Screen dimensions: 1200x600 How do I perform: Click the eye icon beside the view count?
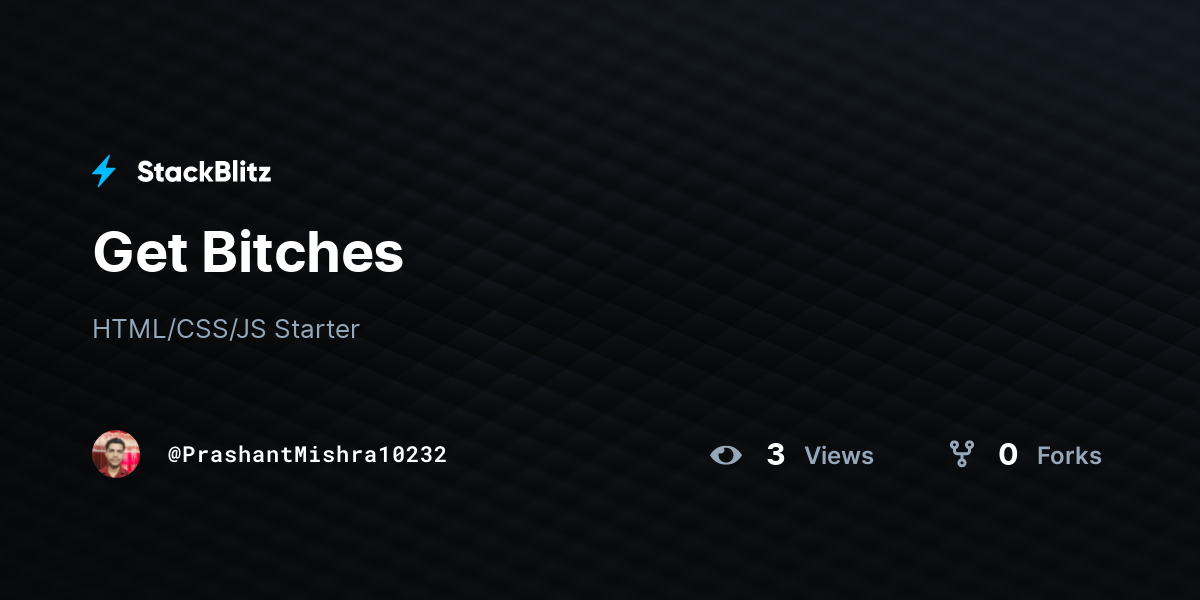tap(726, 455)
